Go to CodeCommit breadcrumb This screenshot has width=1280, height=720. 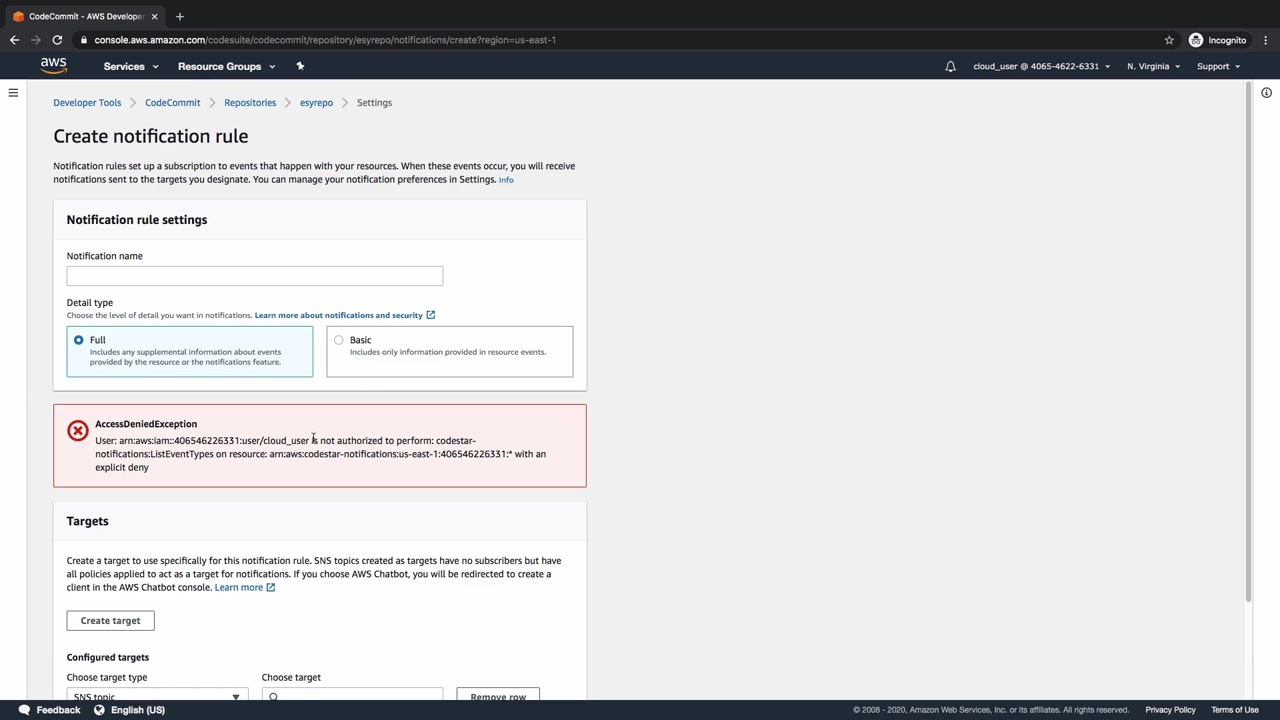click(x=172, y=102)
